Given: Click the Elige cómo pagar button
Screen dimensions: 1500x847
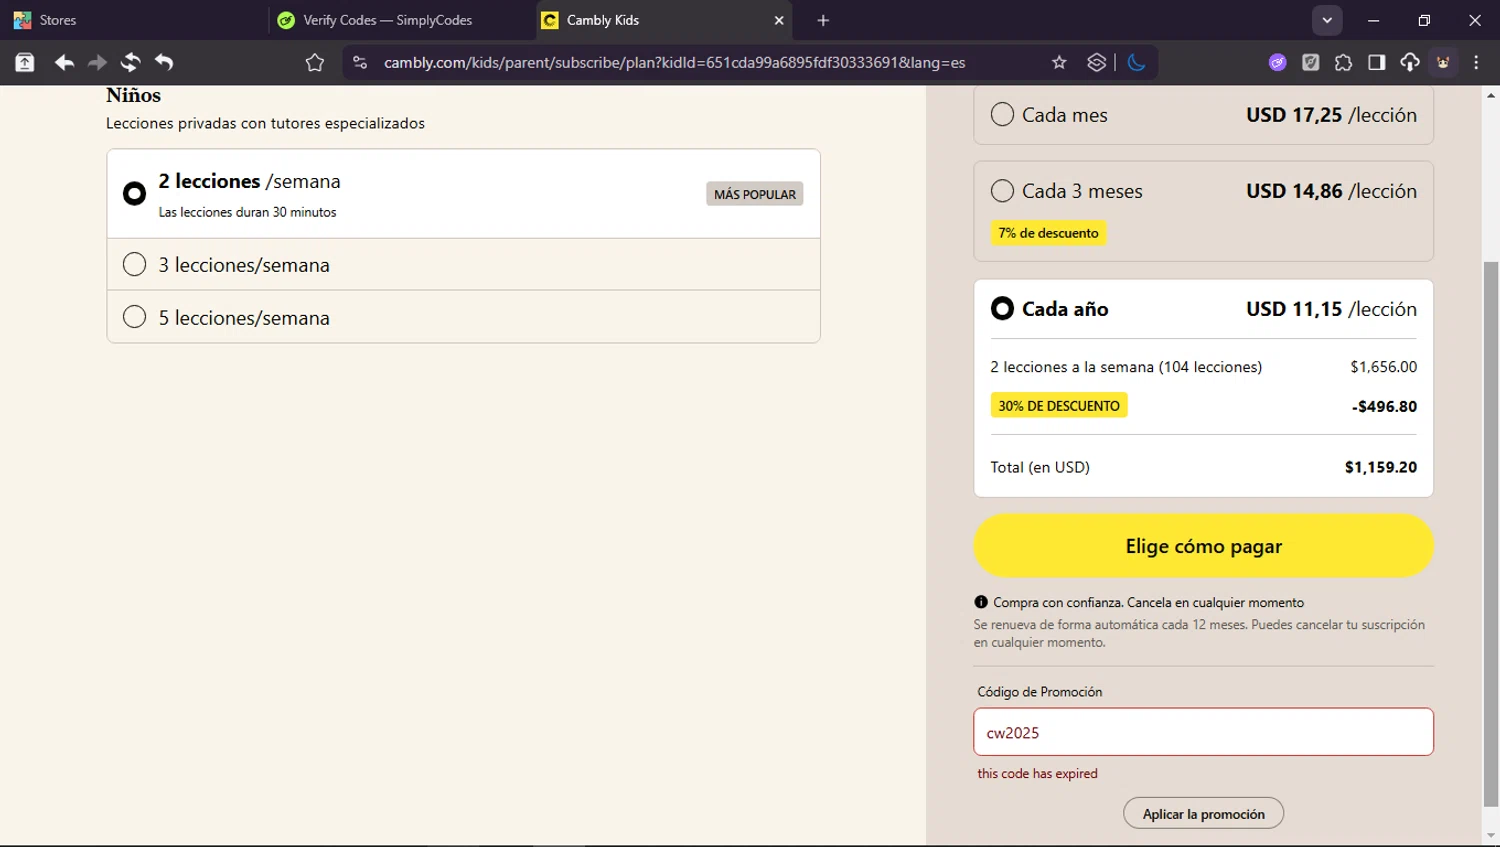Looking at the screenshot, I should pos(1203,546).
